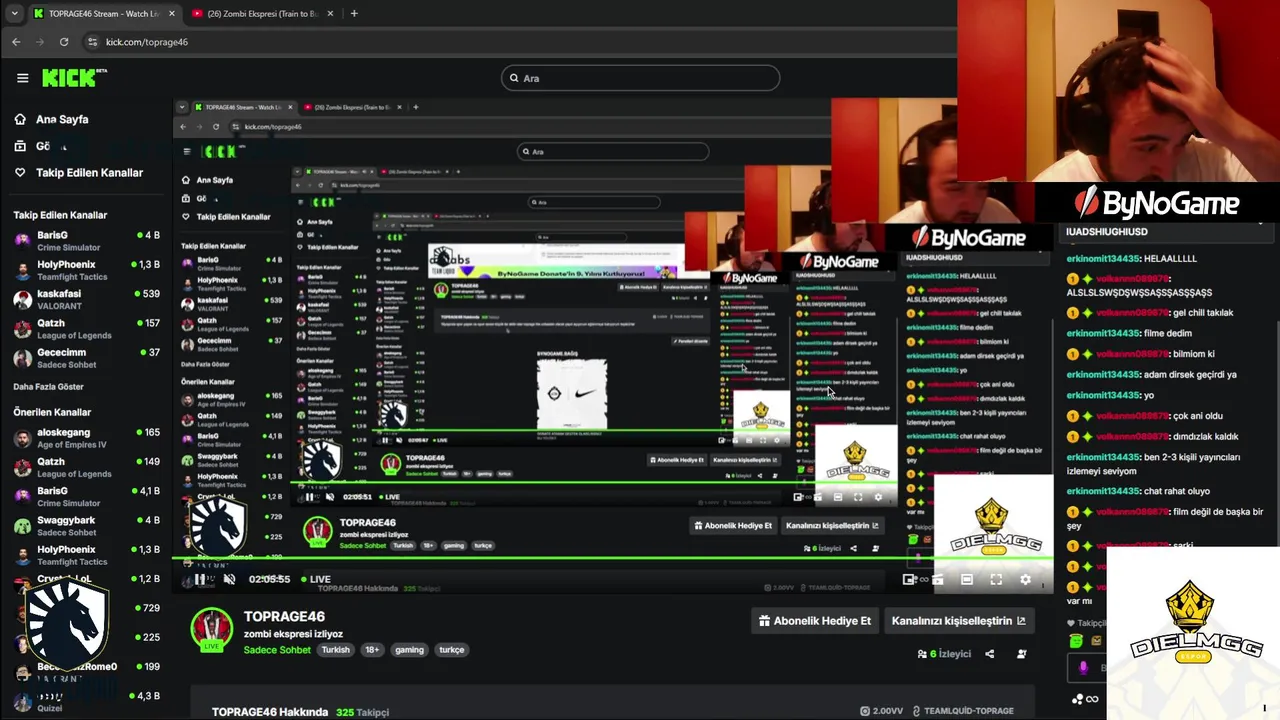Click the browser back arrow
This screenshot has height=720, width=1280.
[16, 42]
